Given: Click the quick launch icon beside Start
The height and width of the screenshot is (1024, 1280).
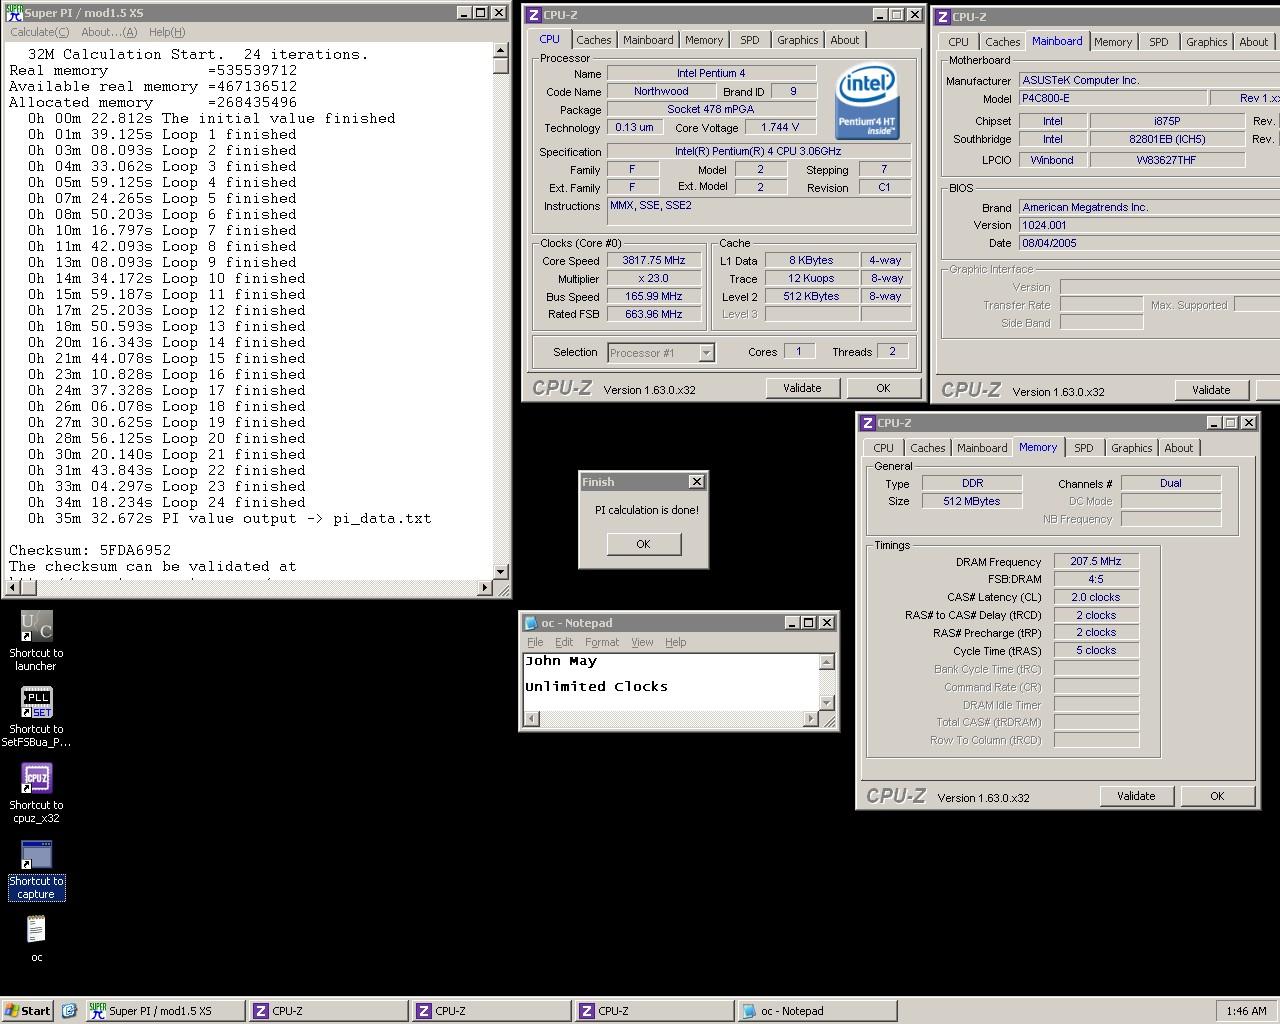Looking at the screenshot, I should point(69,1011).
